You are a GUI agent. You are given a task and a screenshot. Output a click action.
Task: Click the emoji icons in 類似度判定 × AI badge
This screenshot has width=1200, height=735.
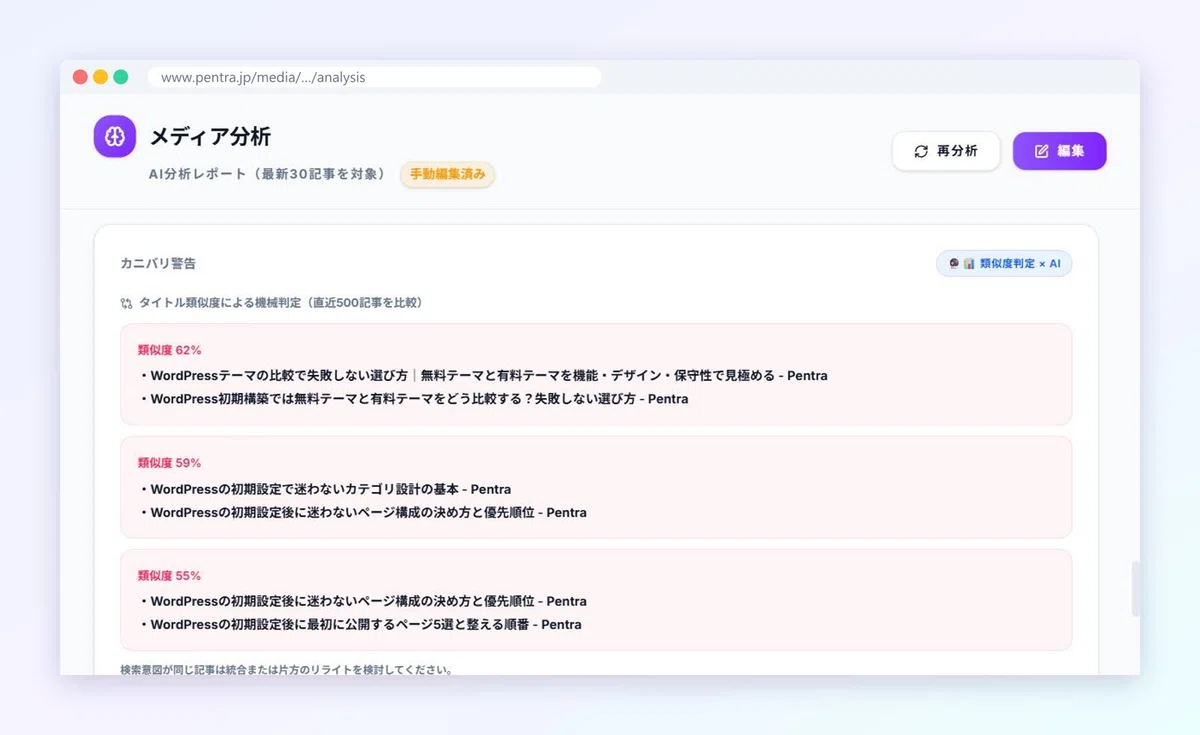click(961, 263)
